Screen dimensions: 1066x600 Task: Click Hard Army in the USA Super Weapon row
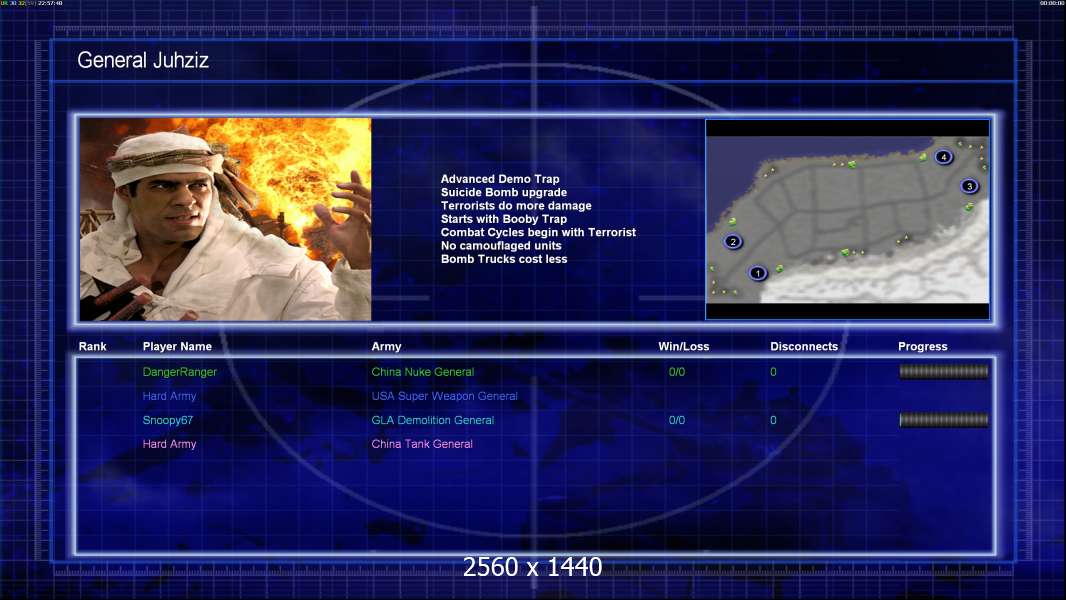tap(169, 396)
